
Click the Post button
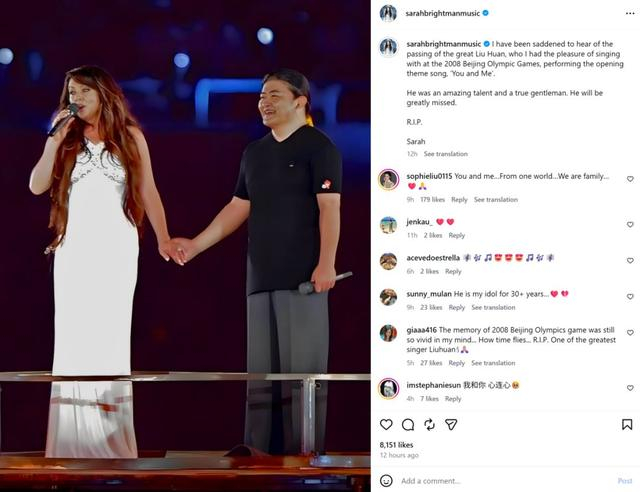tap(625, 481)
